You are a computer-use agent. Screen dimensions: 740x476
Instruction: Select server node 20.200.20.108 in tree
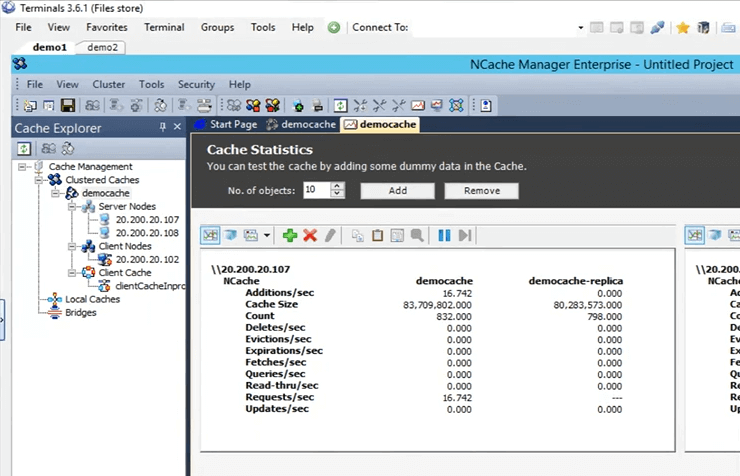pos(147,233)
